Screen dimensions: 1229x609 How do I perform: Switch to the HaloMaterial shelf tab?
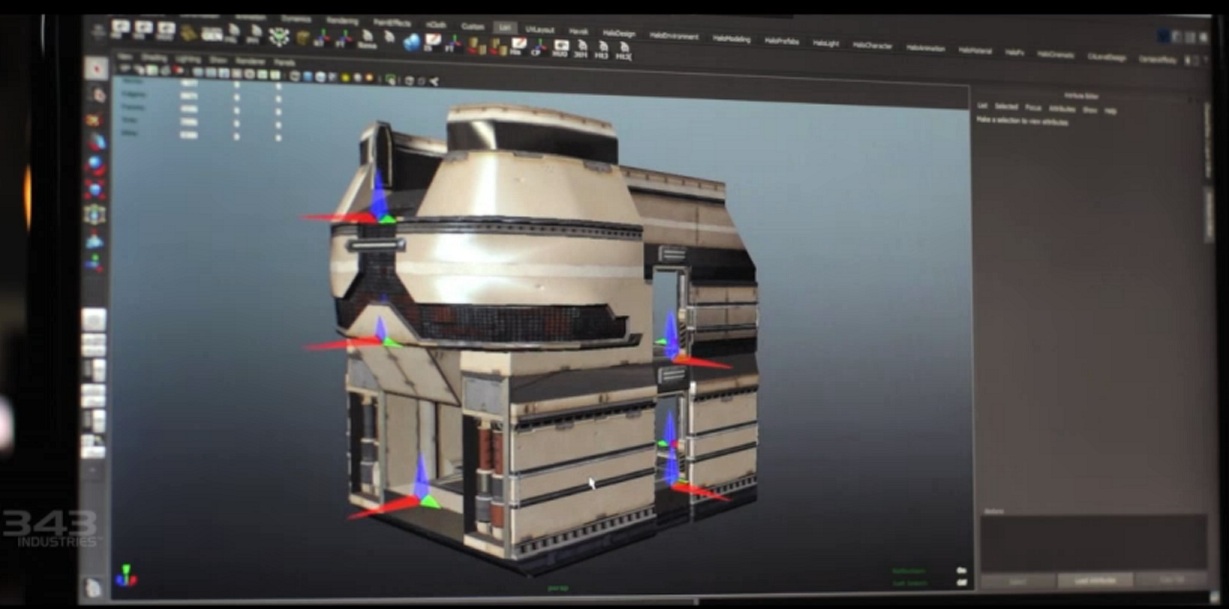(x=976, y=50)
